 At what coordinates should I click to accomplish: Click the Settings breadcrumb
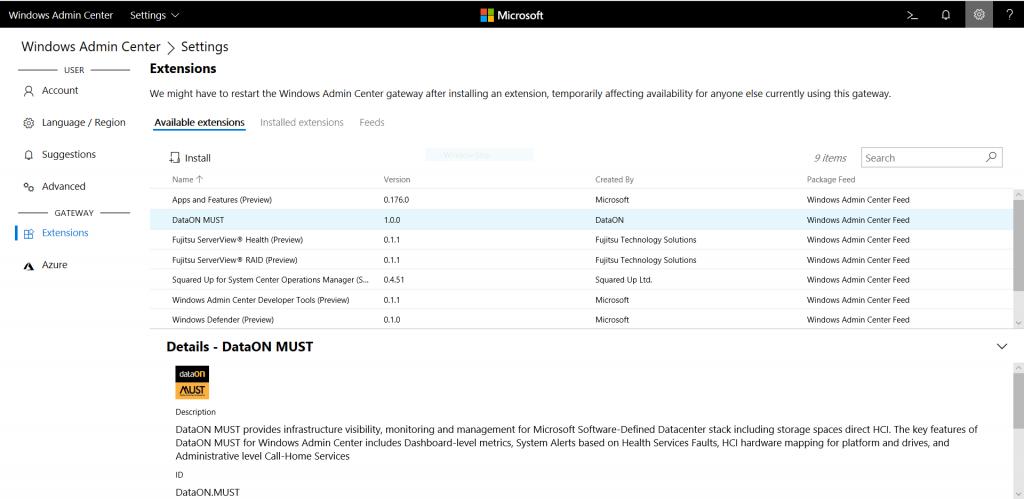click(204, 47)
